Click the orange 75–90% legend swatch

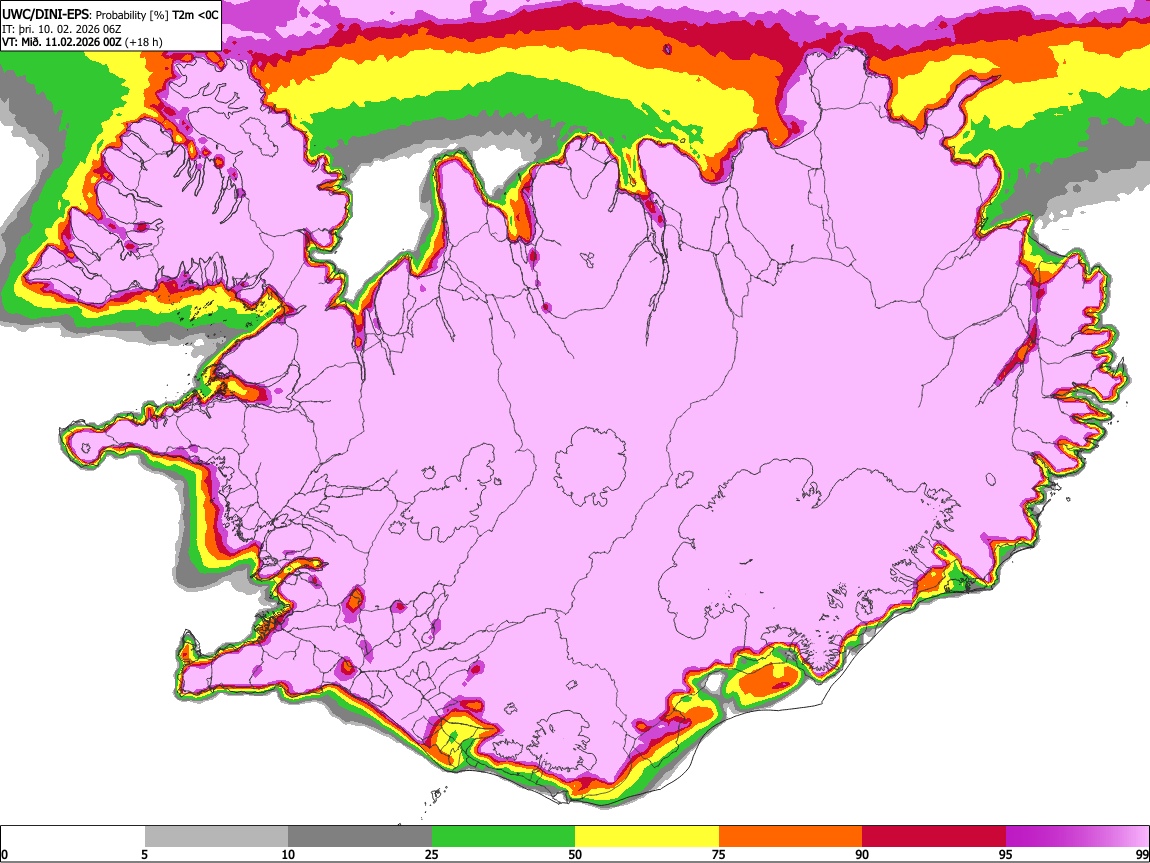pos(790,836)
